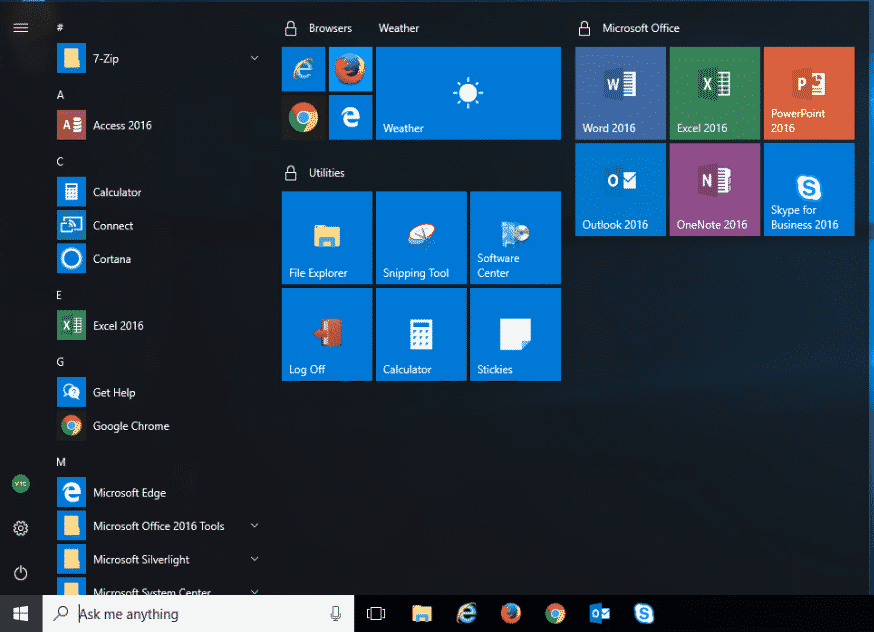Launch PowerPoint 2016 tile
This screenshot has width=874, height=632.
(x=809, y=93)
